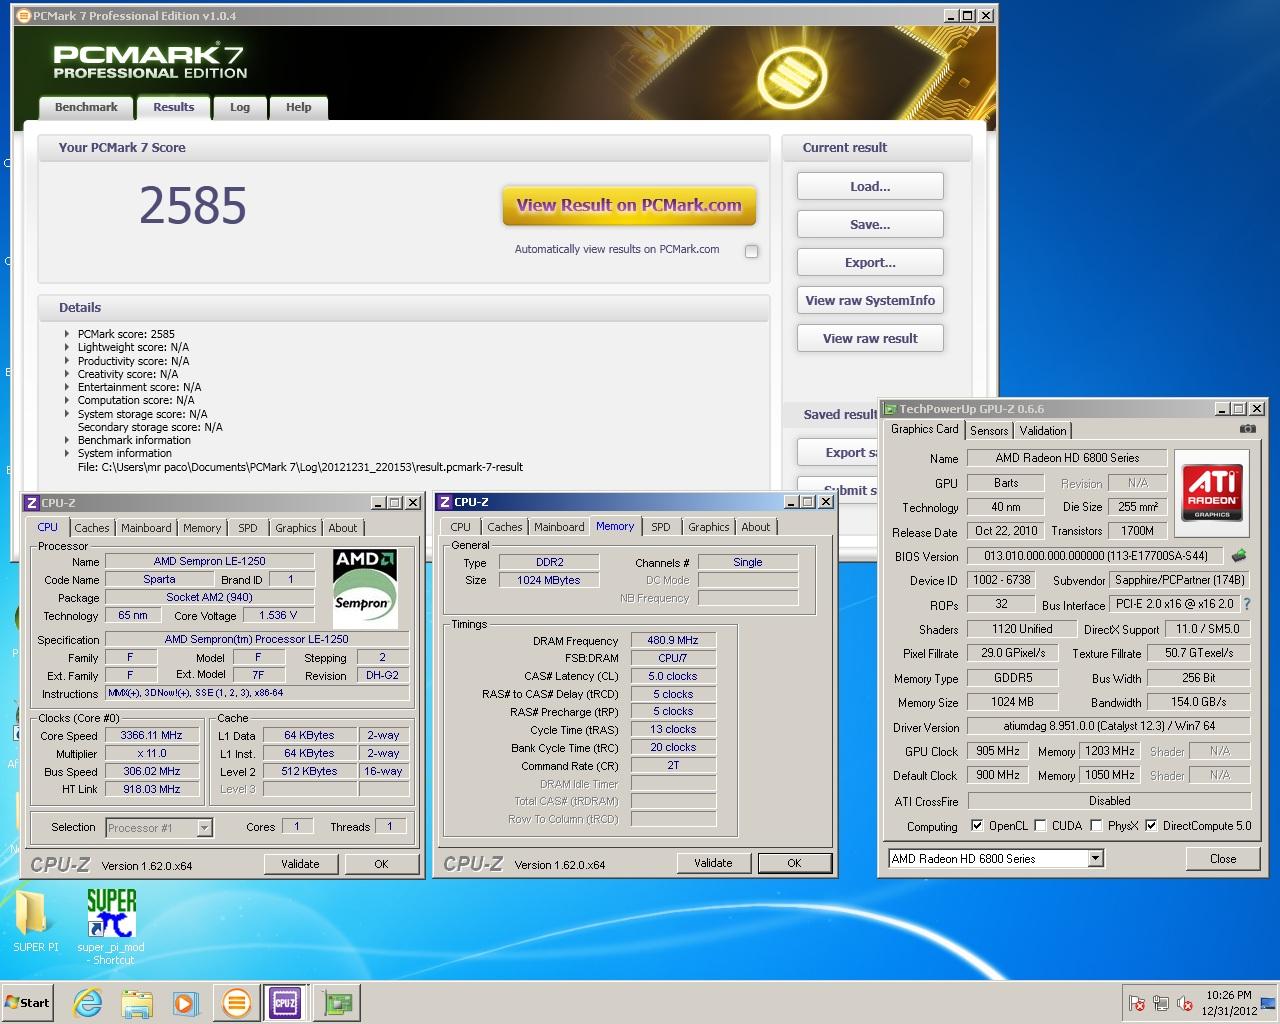Click the Memory CPU-Z window title icon
The image size is (1280, 1024).
[445, 502]
